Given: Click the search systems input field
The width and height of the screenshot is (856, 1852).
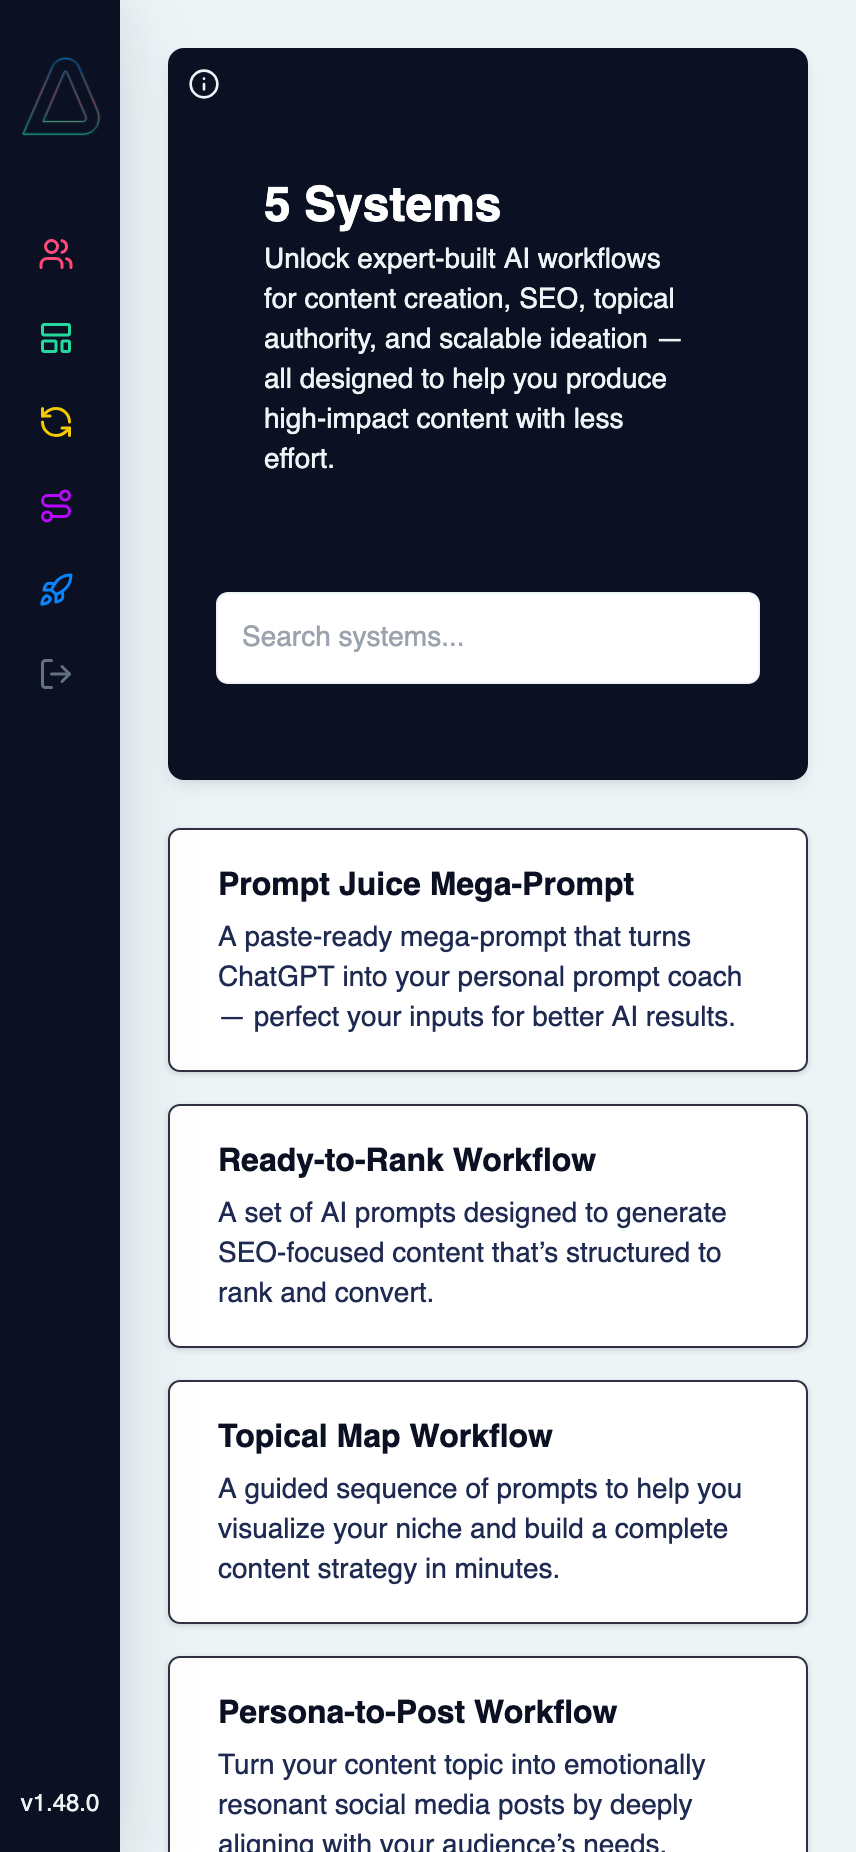Looking at the screenshot, I should [x=487, y=637].
